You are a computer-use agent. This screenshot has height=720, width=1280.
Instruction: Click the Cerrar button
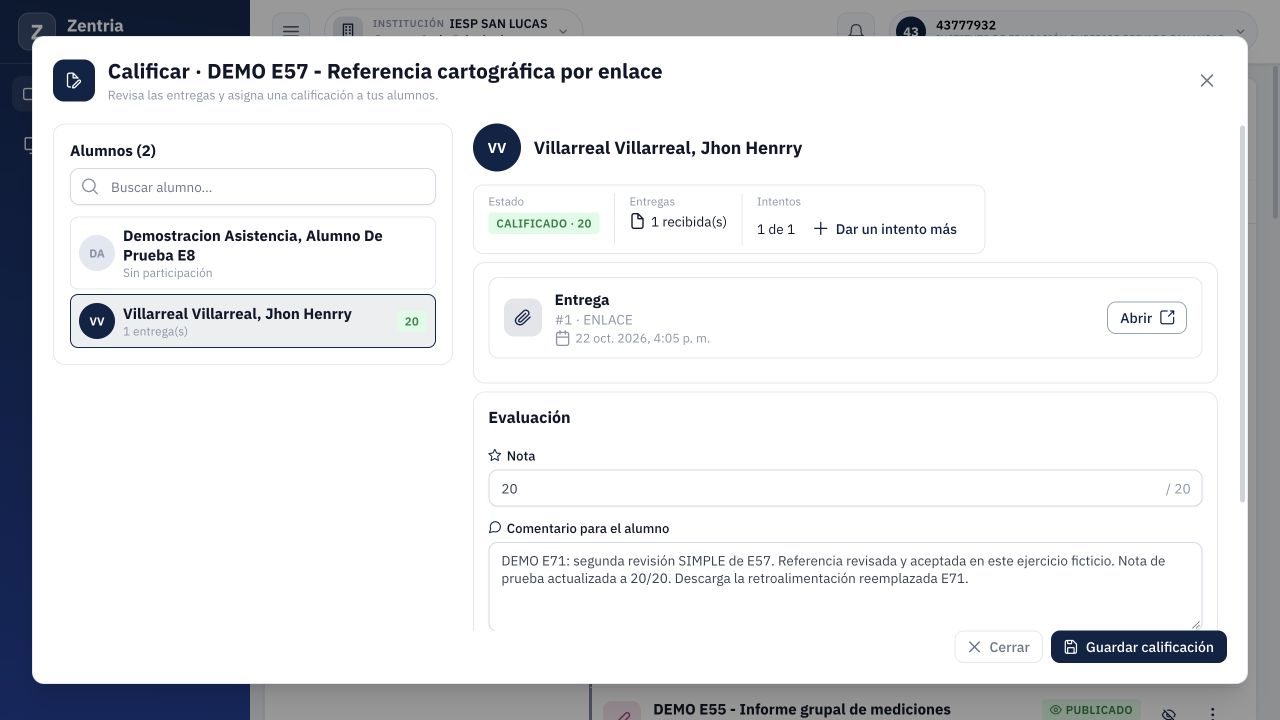(998, 647)
